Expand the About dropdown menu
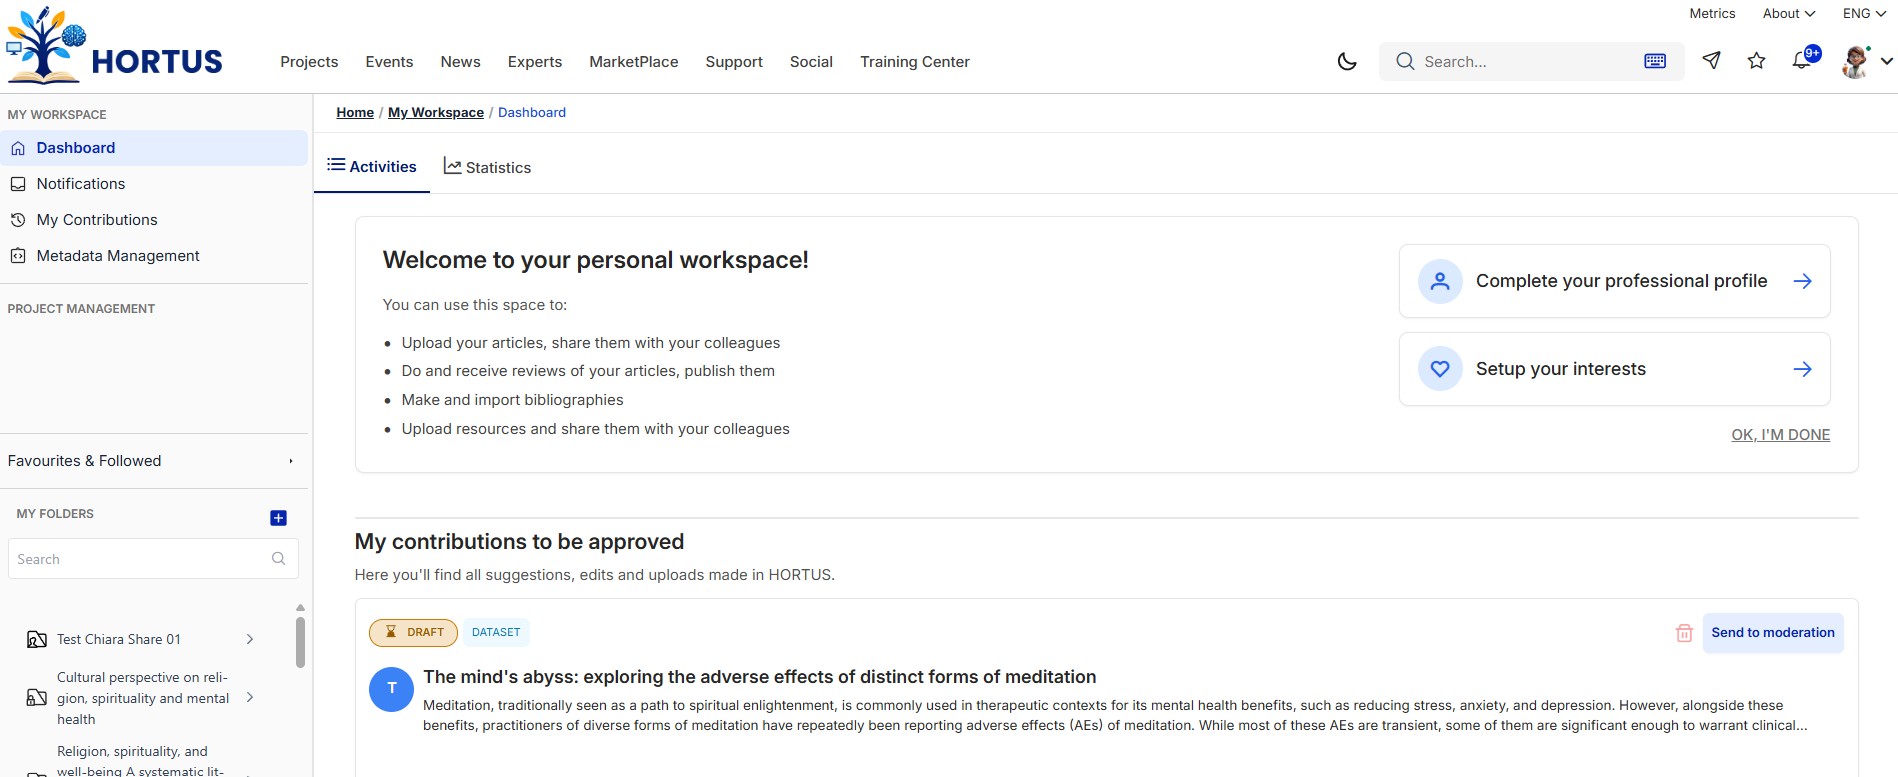The image size is (1898, 777). tap(1788, 13)
